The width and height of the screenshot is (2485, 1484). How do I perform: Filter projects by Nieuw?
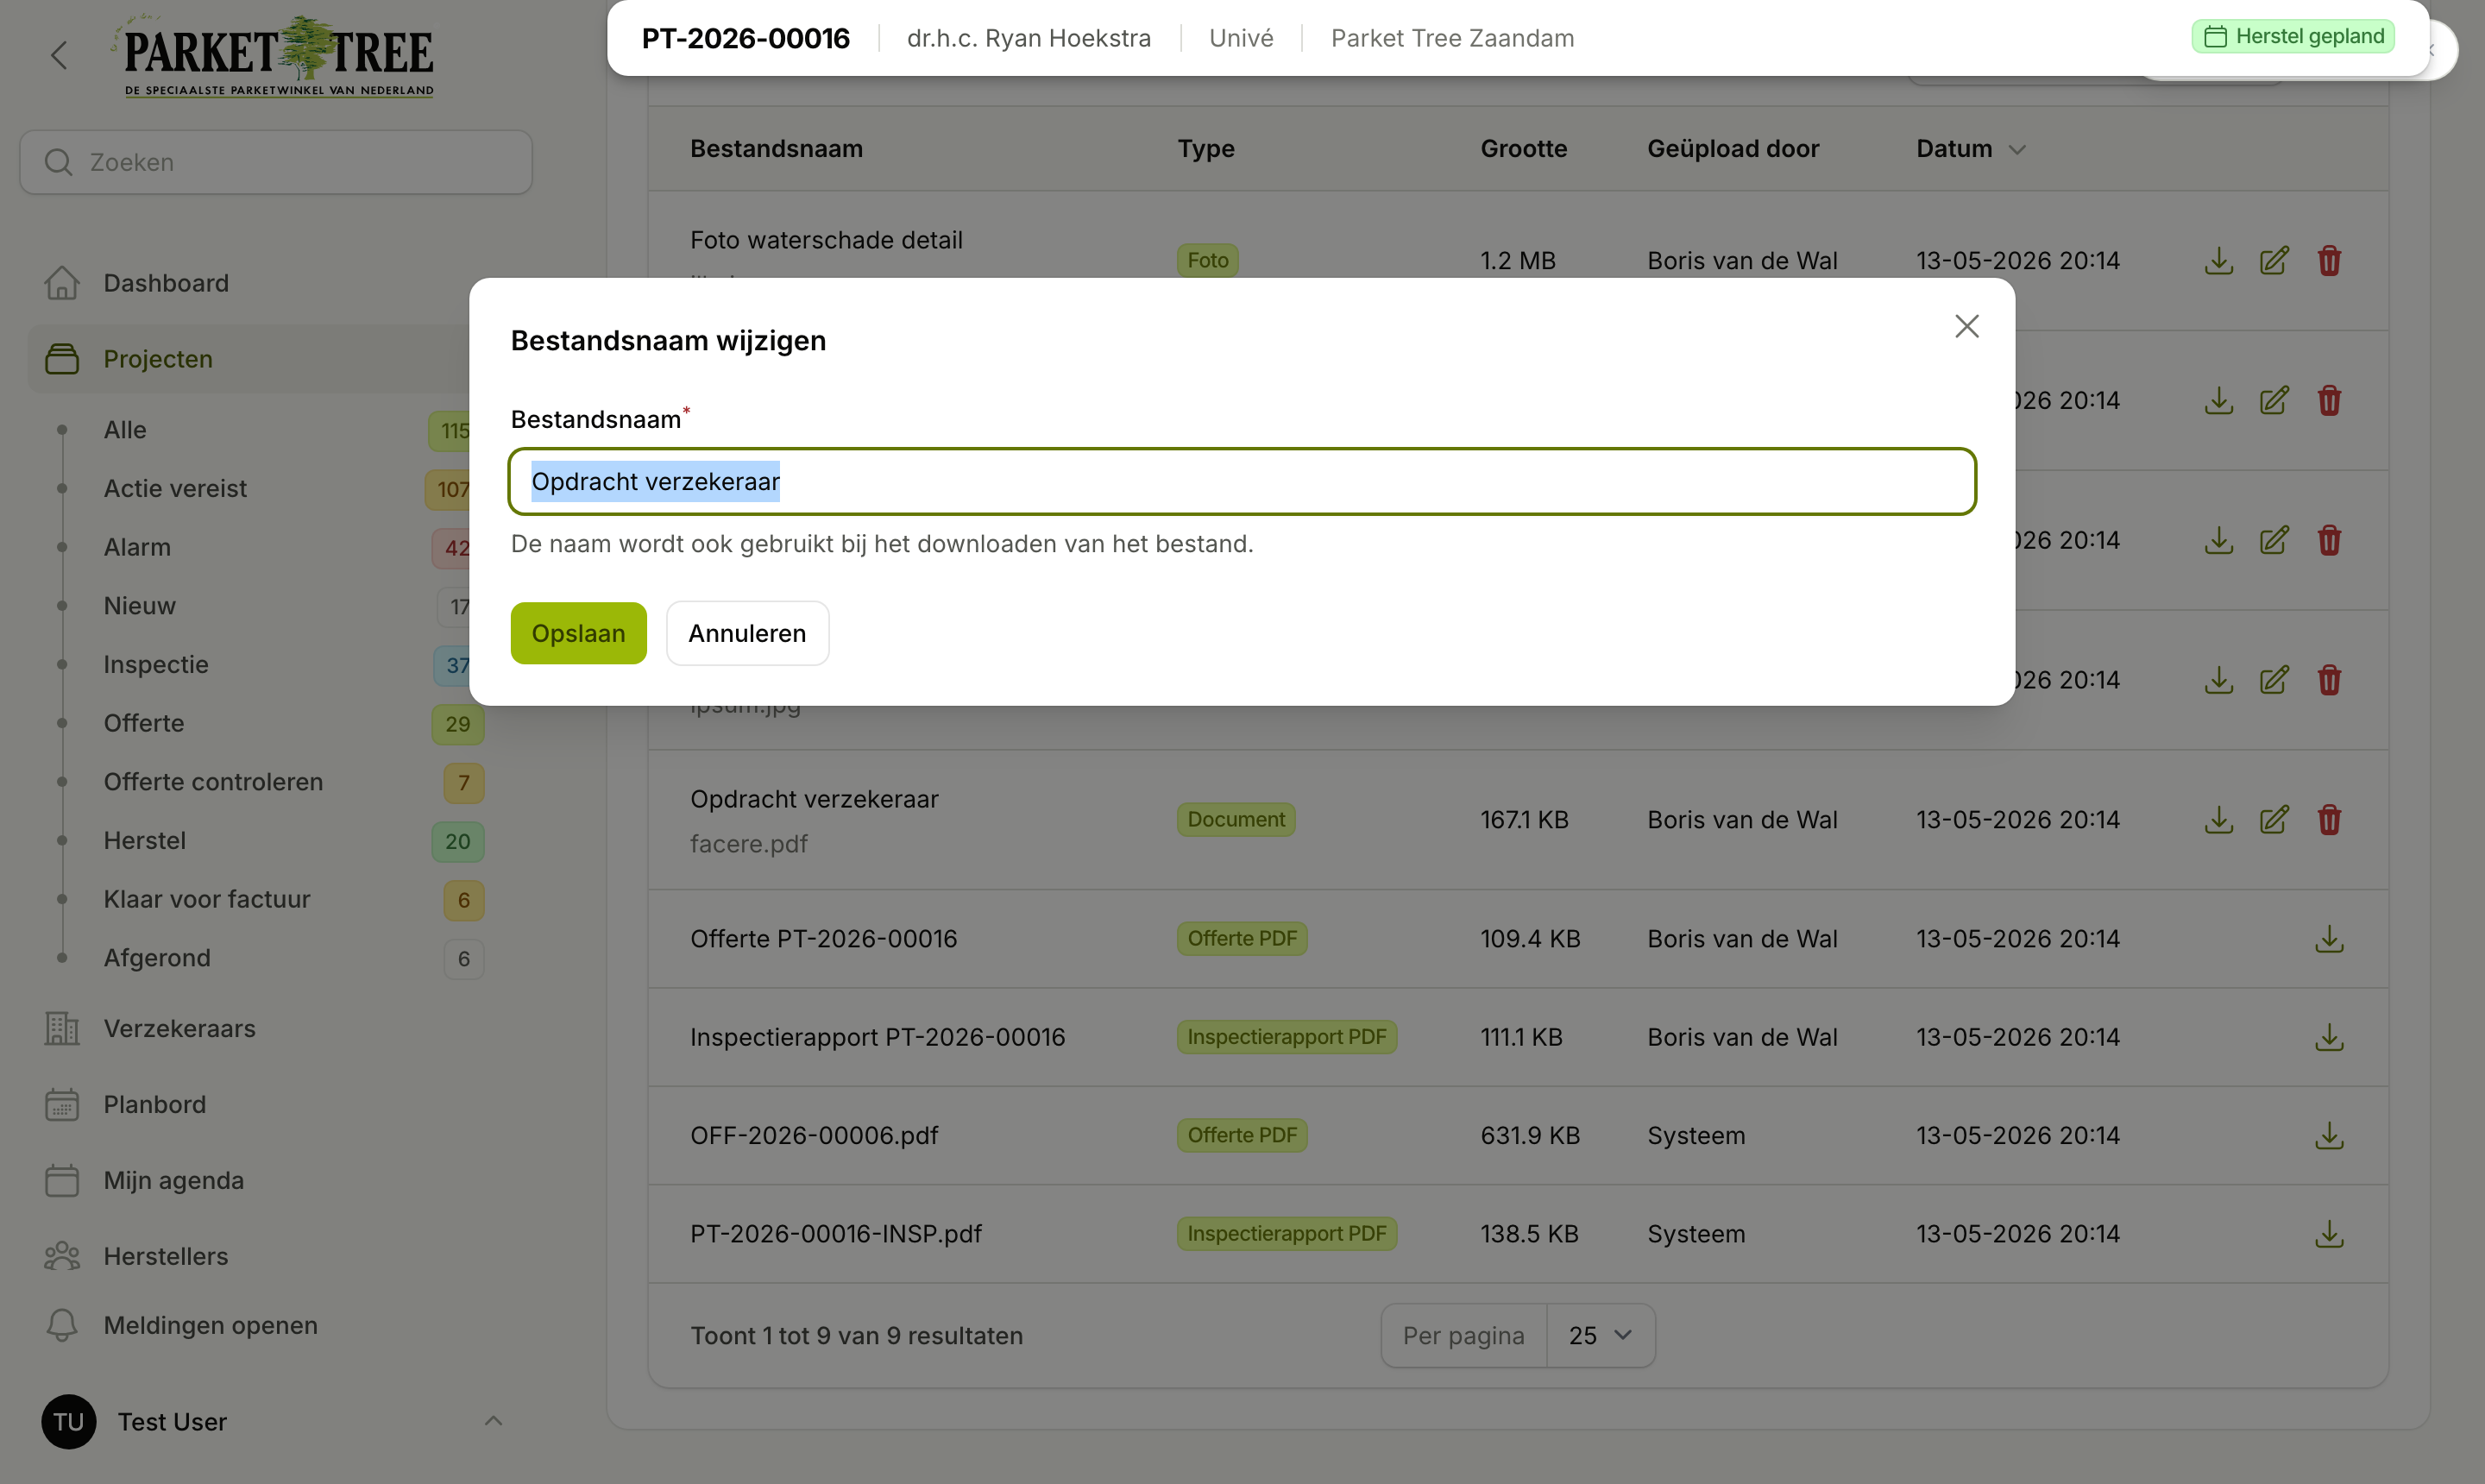point(139,606)
